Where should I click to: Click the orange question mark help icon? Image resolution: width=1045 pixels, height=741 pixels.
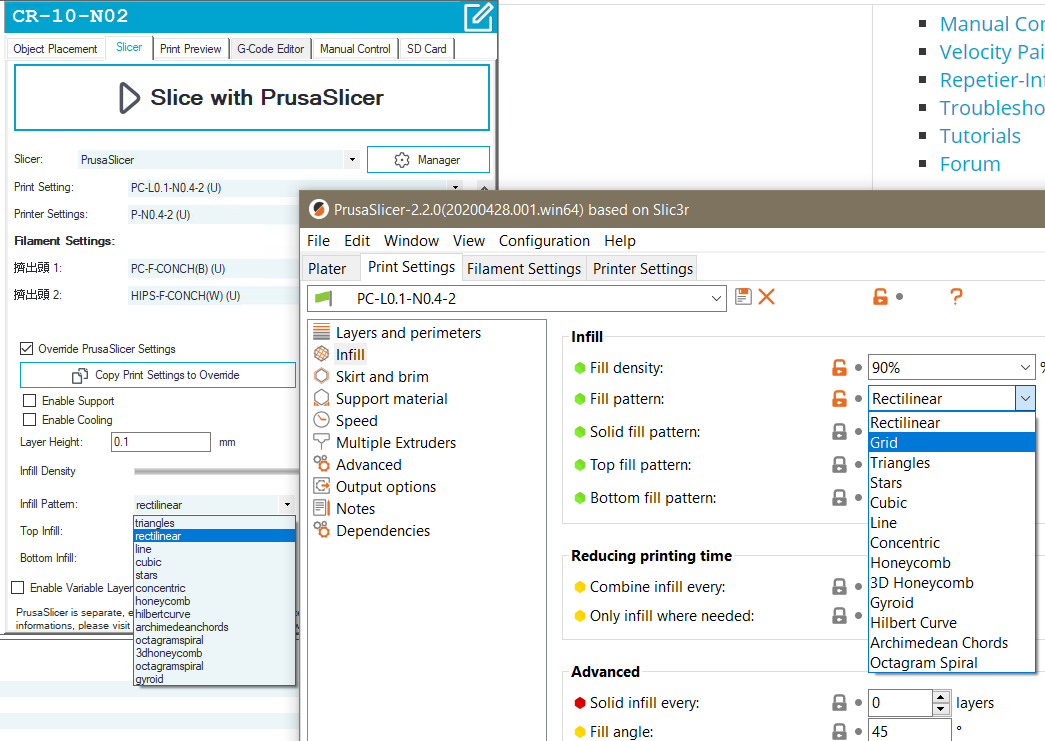tap(956, 297)
